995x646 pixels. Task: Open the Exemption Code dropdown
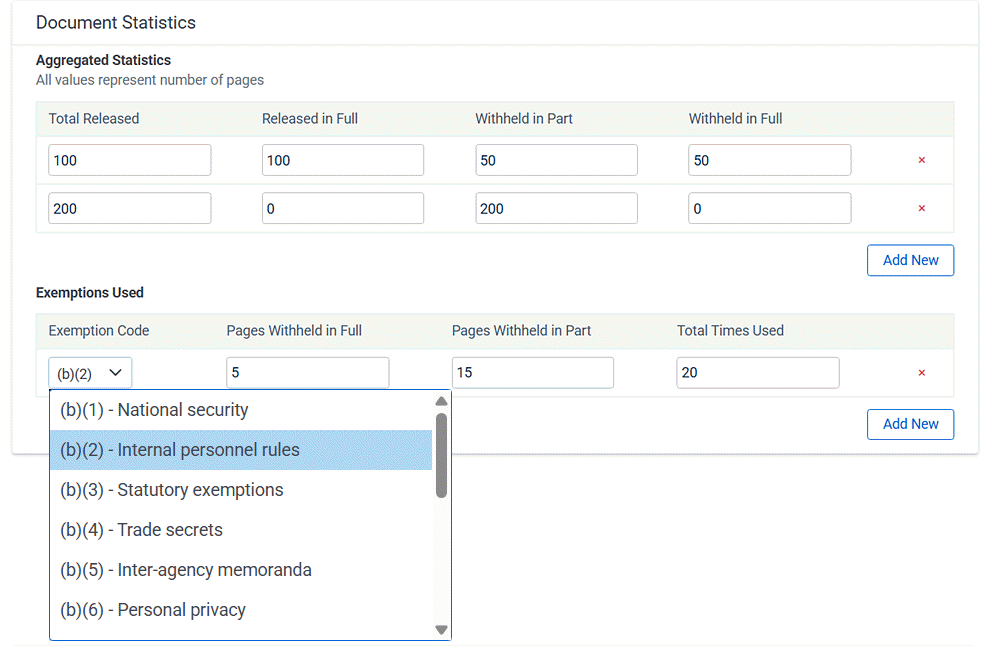click(x=90, y=373)
